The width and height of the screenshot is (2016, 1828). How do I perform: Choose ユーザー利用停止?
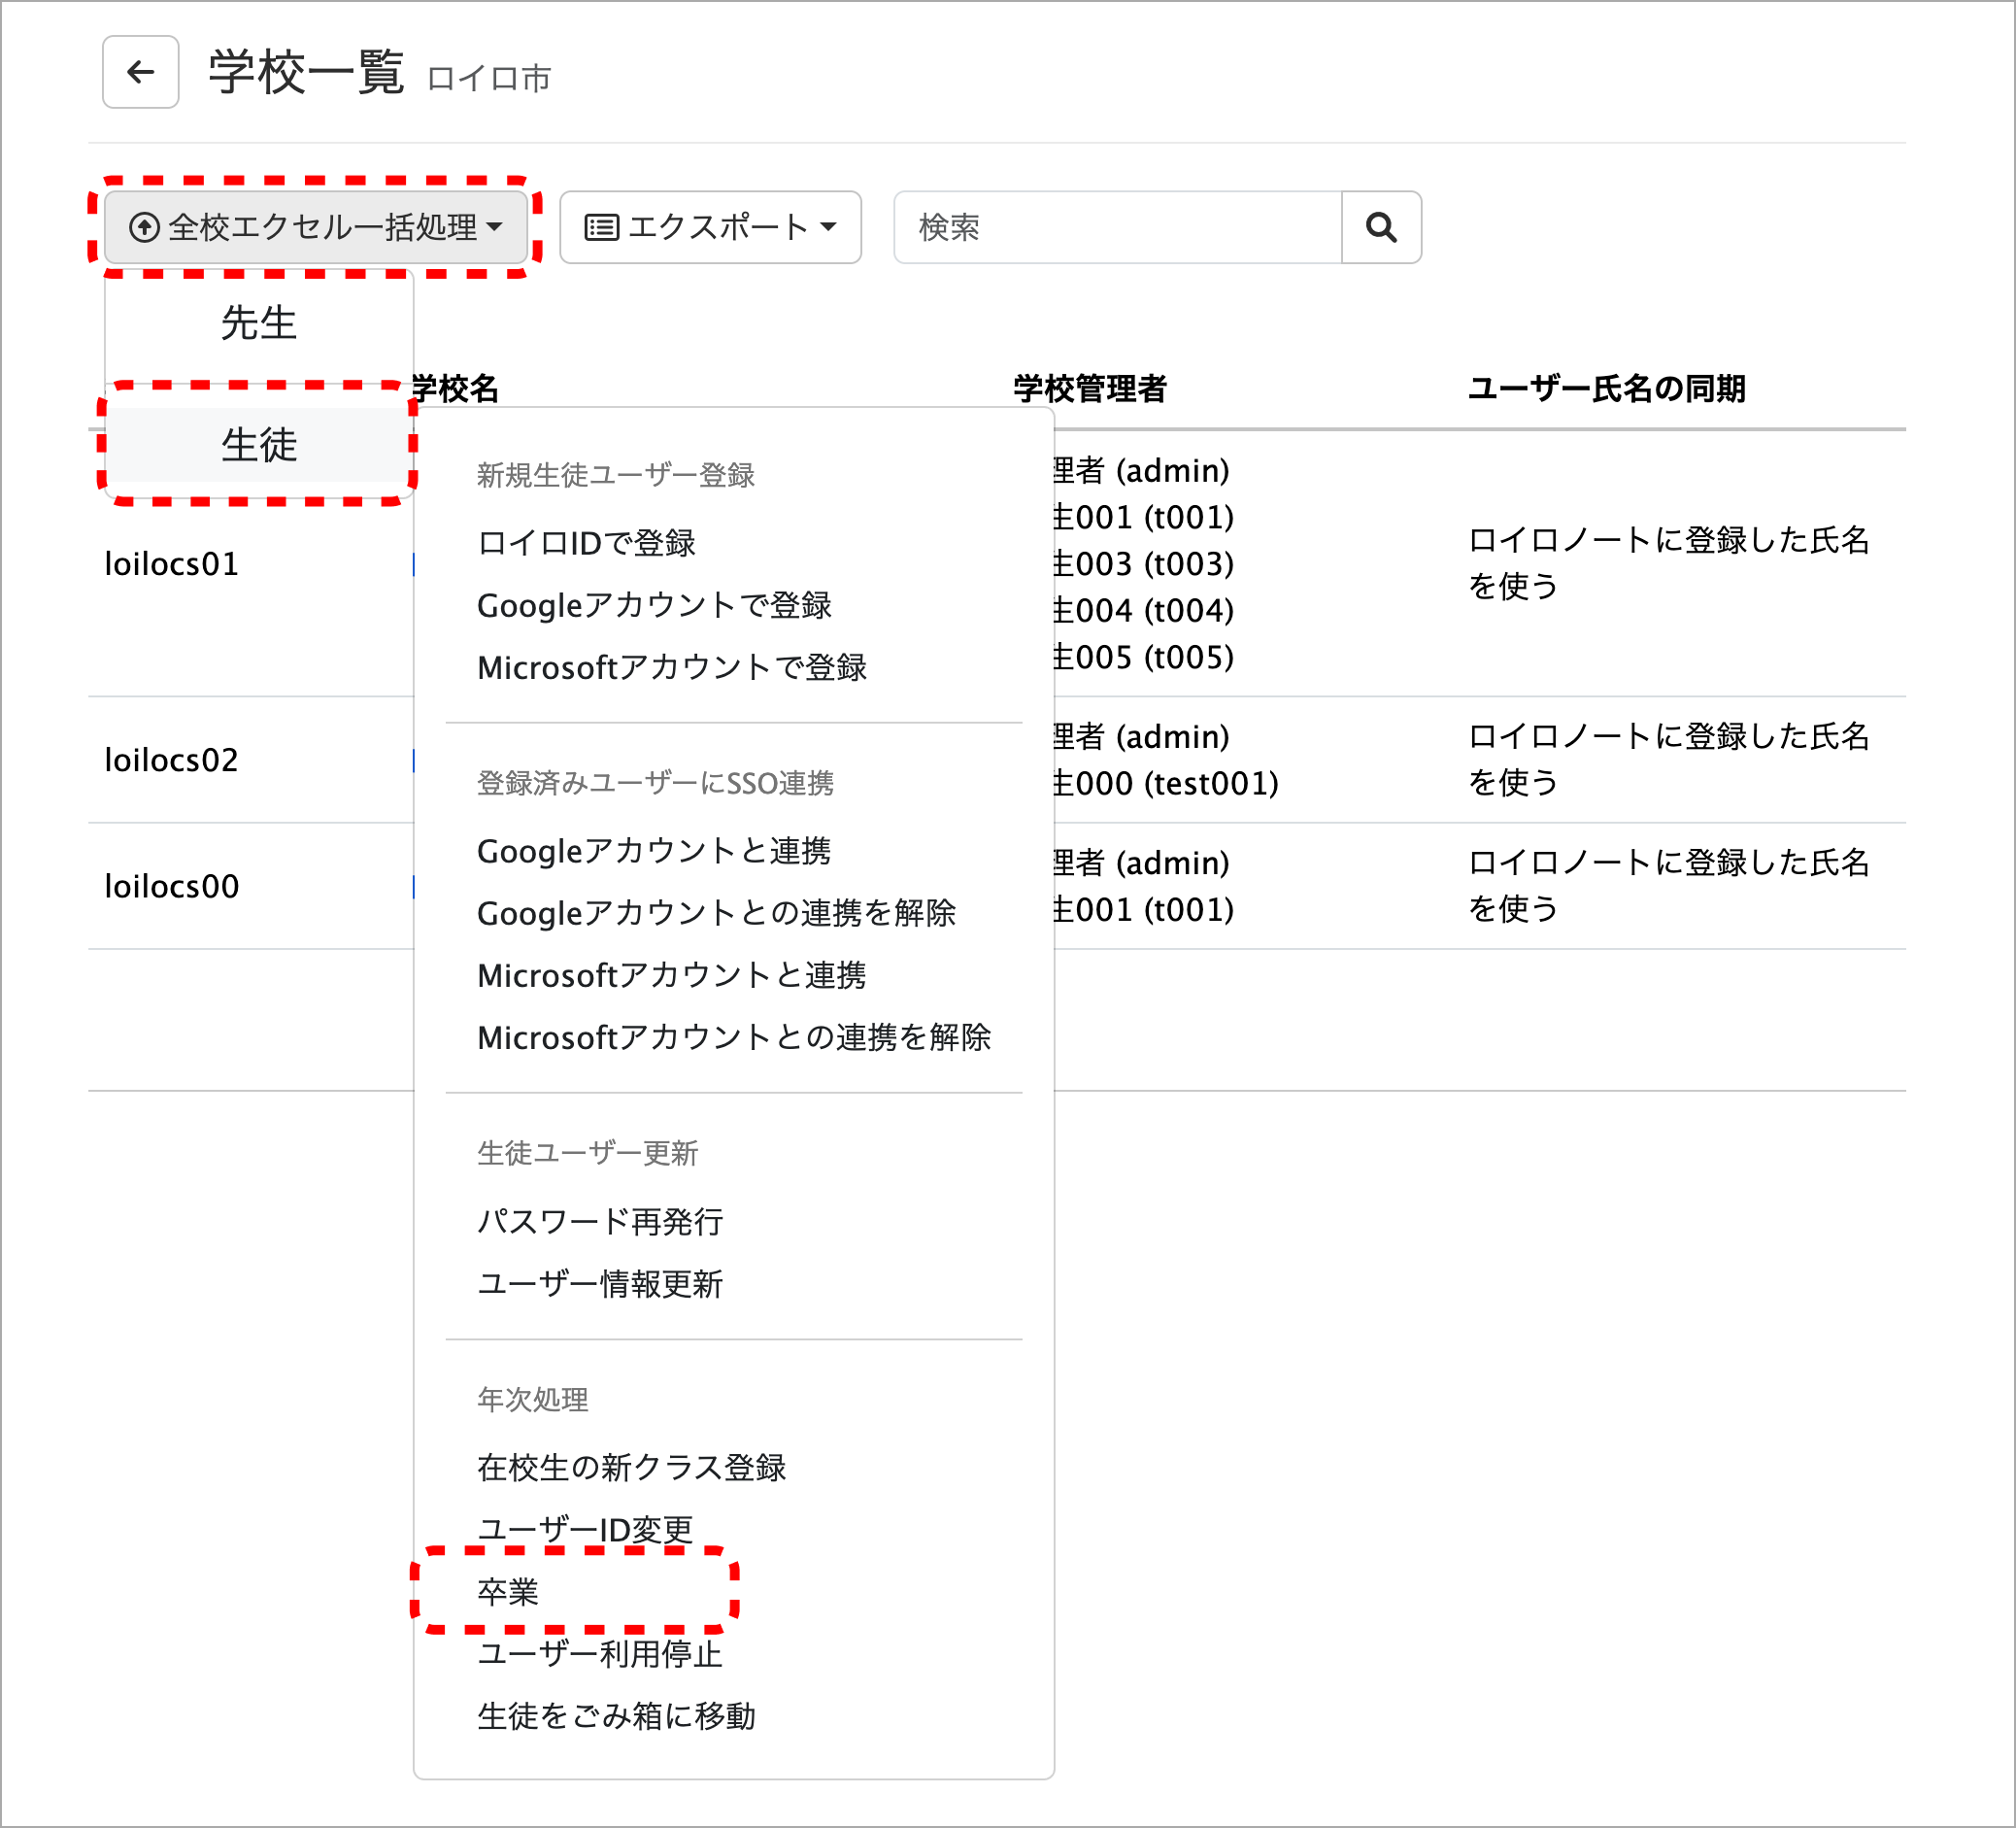[600, 1653]
